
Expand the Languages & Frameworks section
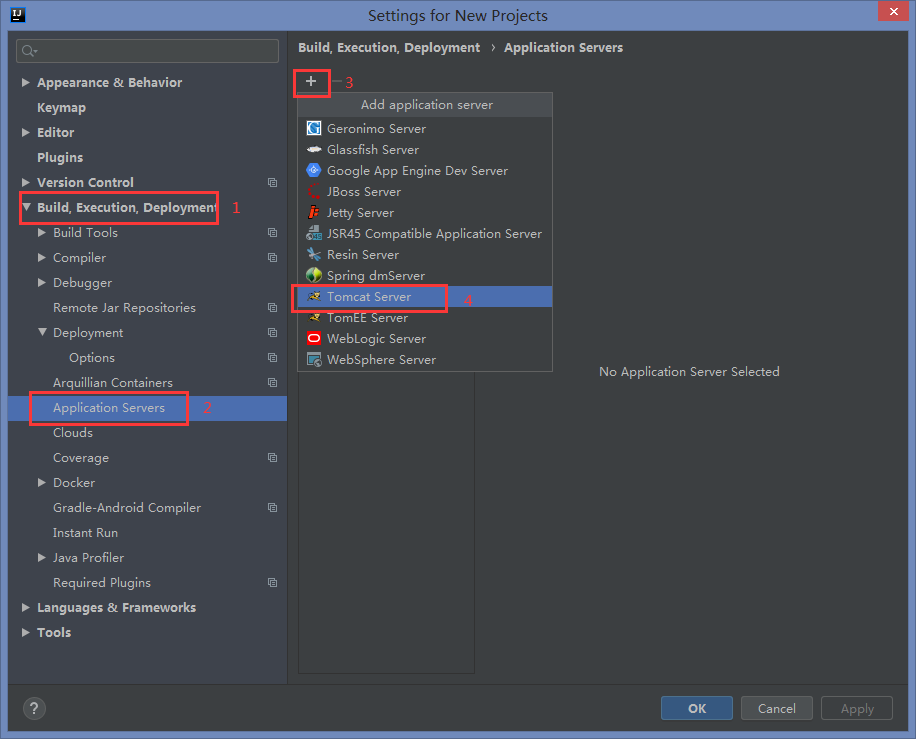click(26, 608)
